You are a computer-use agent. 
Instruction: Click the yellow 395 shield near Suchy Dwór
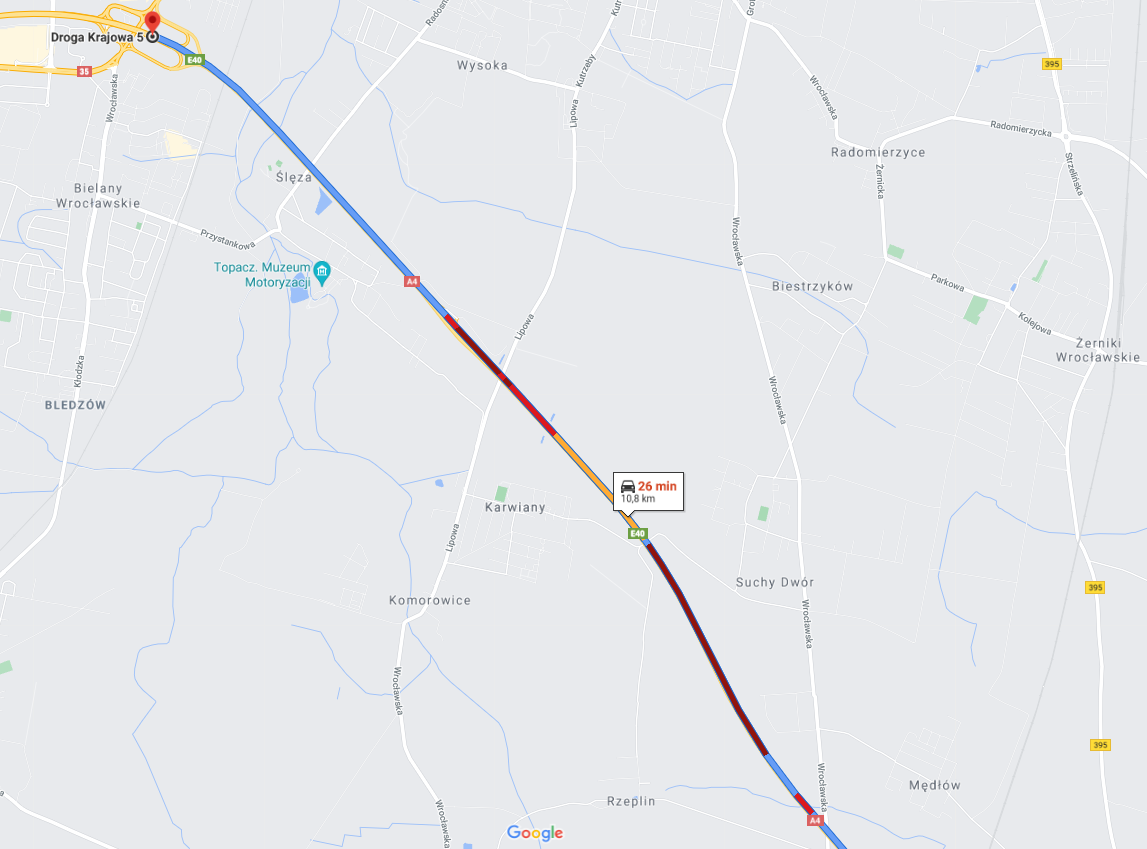(1094, 587)
